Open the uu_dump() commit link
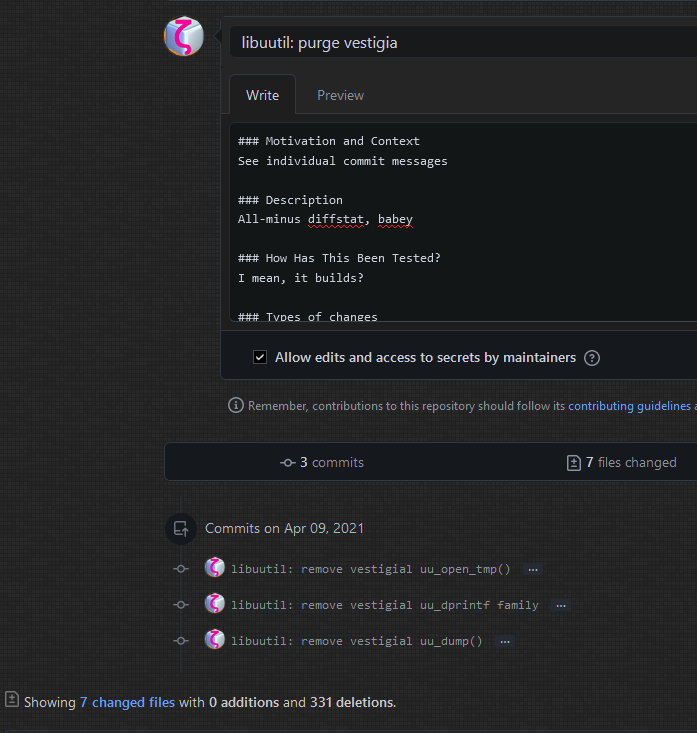697x733 pixels. click(356, 641)
